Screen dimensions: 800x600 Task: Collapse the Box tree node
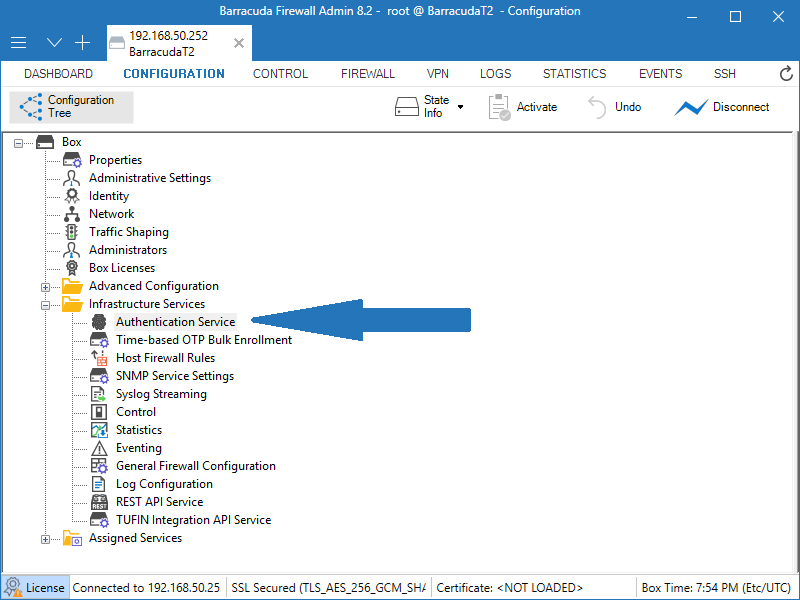[18, 143]
